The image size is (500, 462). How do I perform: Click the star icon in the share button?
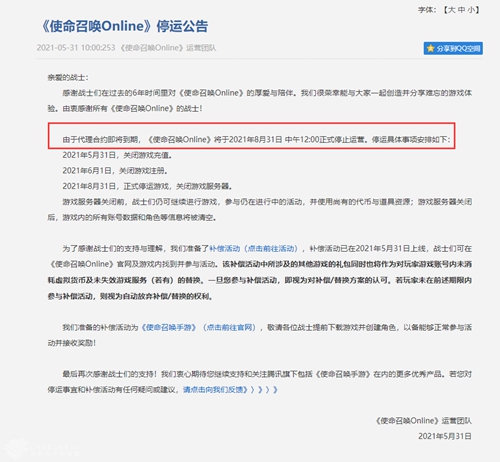coord(431,48)
